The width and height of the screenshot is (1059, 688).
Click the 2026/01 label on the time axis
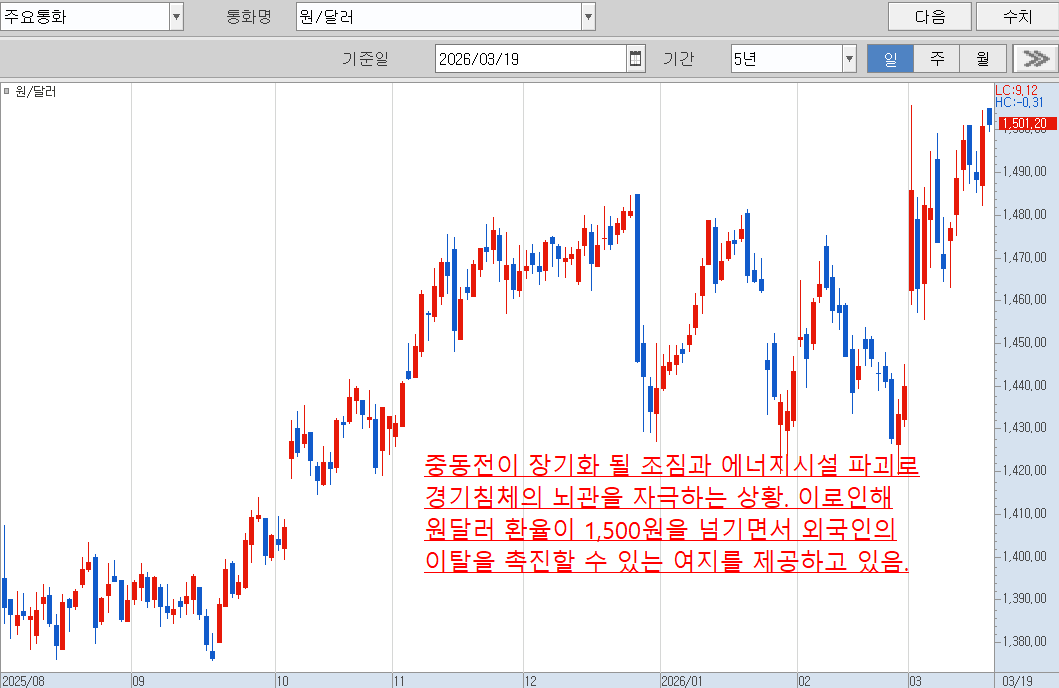click(682, 680)
